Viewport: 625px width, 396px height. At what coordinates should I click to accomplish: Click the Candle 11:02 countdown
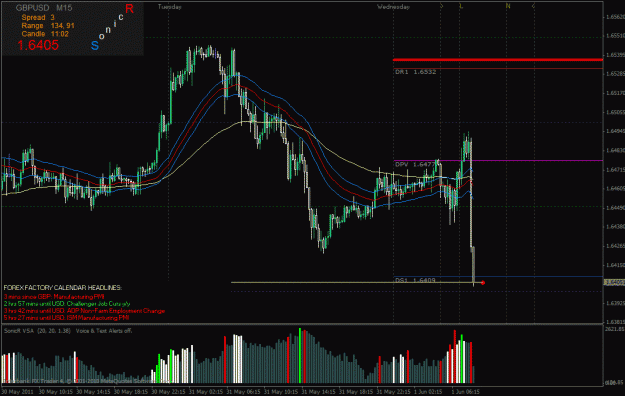[45, 34]
